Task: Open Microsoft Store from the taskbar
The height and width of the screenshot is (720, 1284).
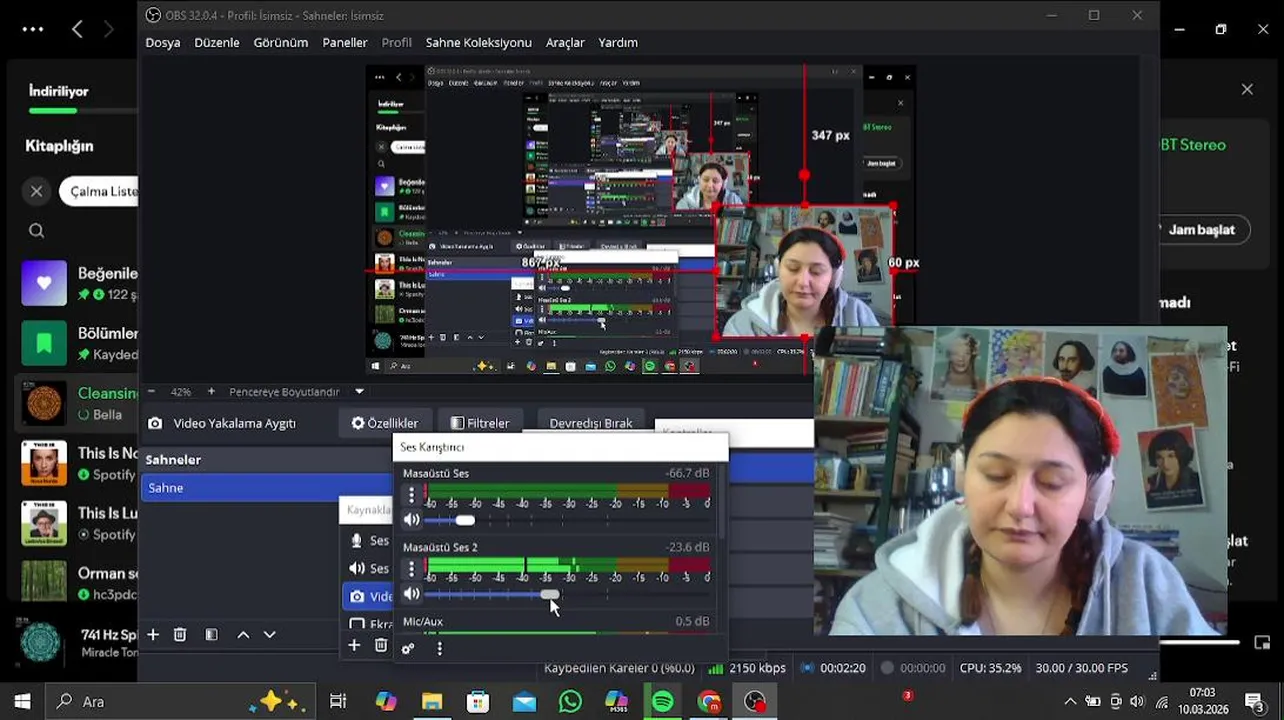Action: click(x=478, y=701)
